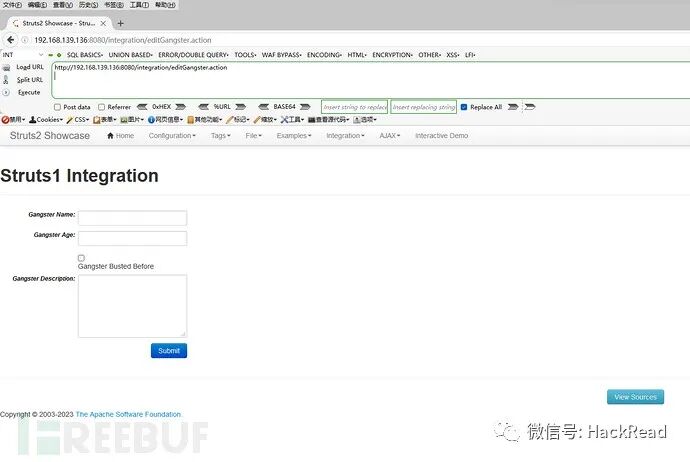The width and height of the screenshot is (690, 462).
Task: Open the Cookies developer toolbar menu
Action: coord(46,119)
